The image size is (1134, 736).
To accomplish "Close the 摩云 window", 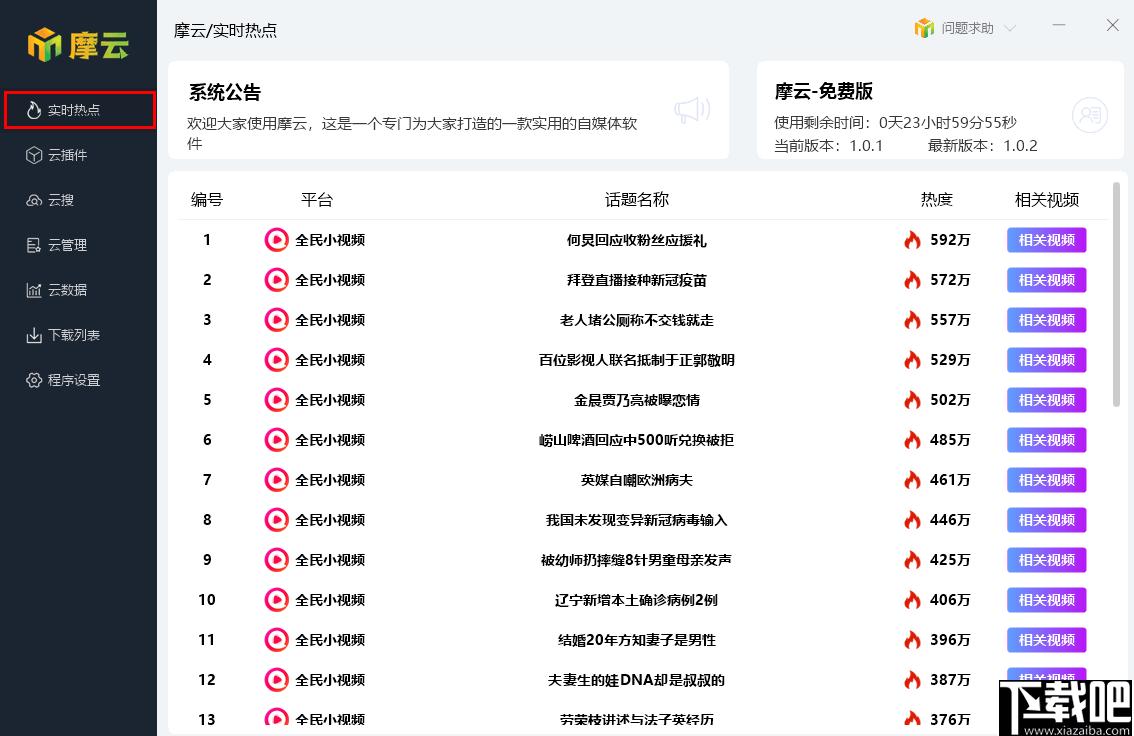I will 1112,25.
